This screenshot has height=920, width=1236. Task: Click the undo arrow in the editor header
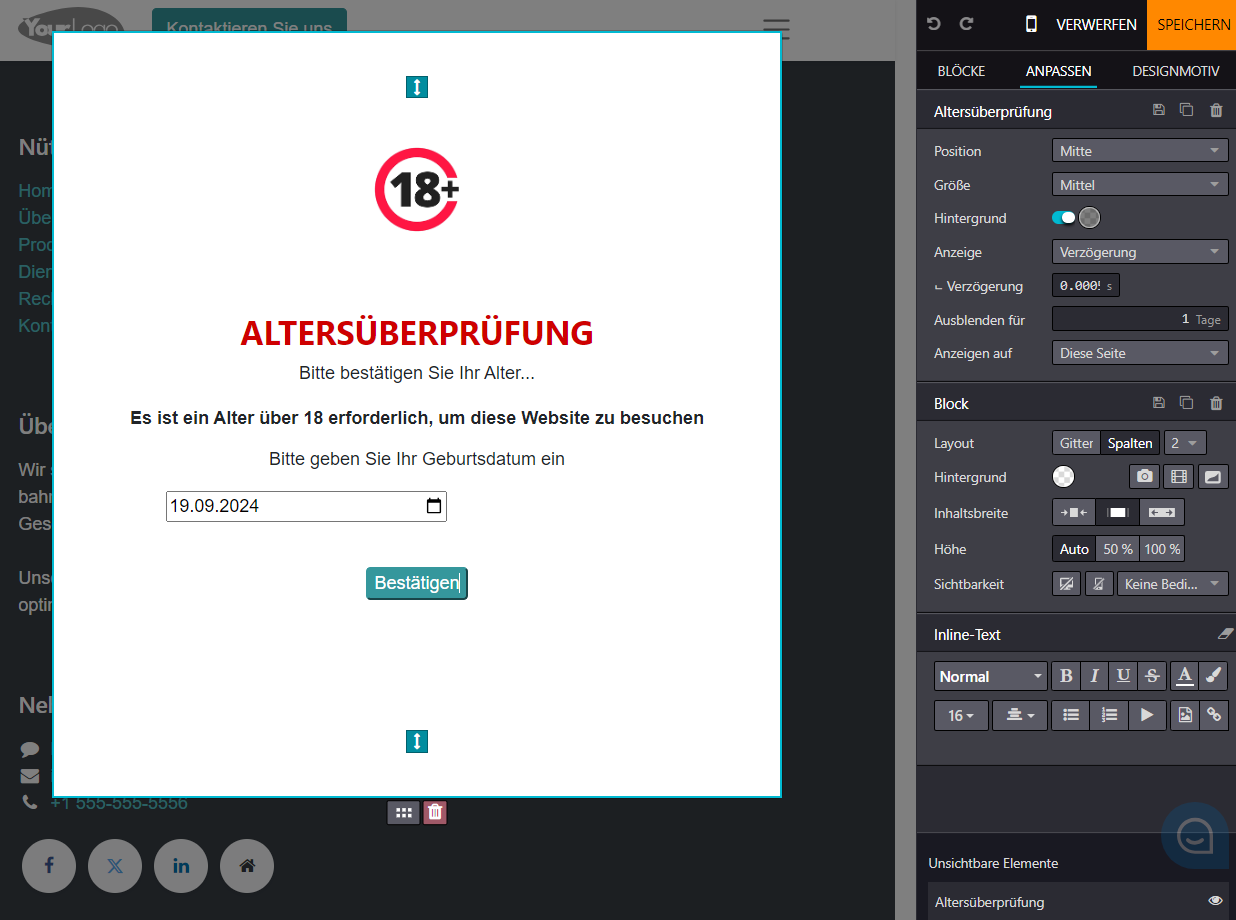(933, 24)
